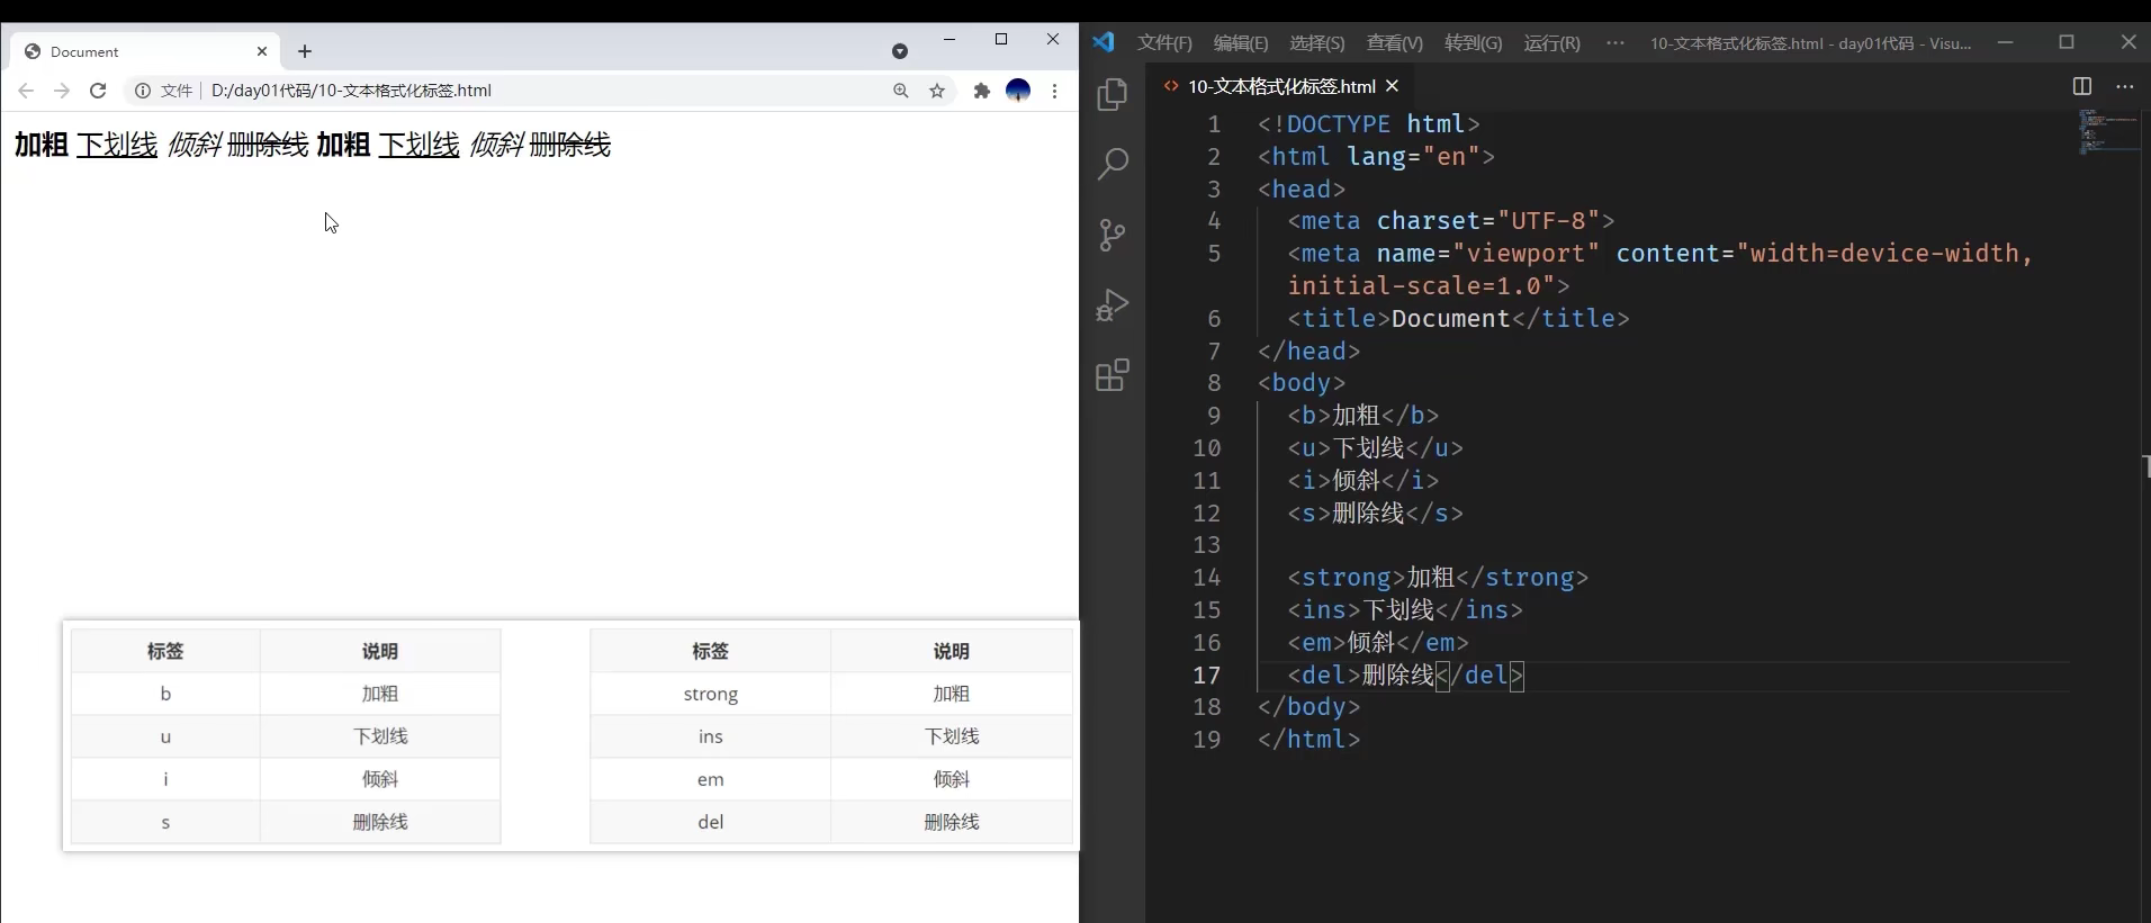This screenshot has height=923, width=2151.
Task: Open the 查看(V) menu
Action: pos(1395,43)
